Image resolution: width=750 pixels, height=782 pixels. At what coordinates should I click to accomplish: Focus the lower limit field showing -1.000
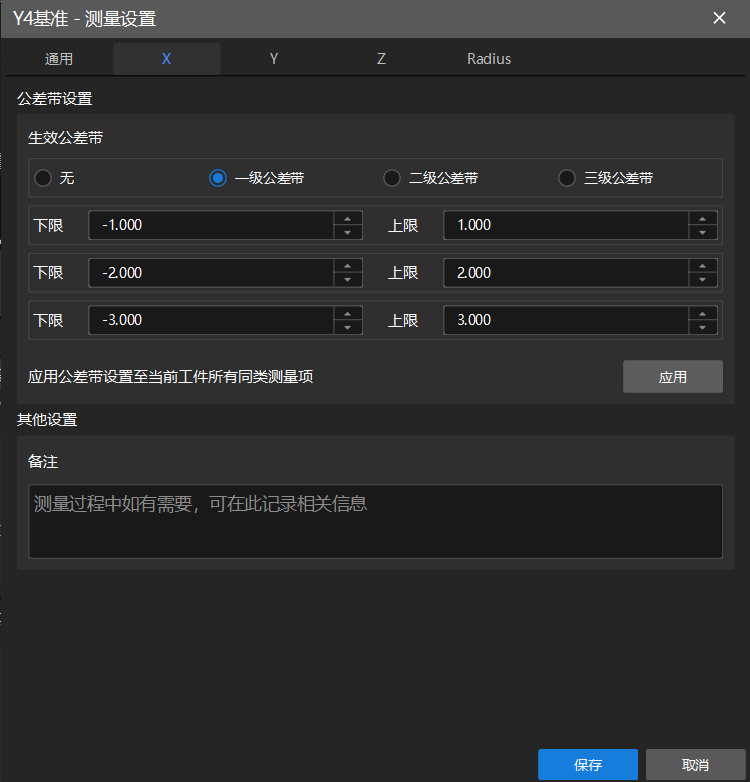coord(210,225)
